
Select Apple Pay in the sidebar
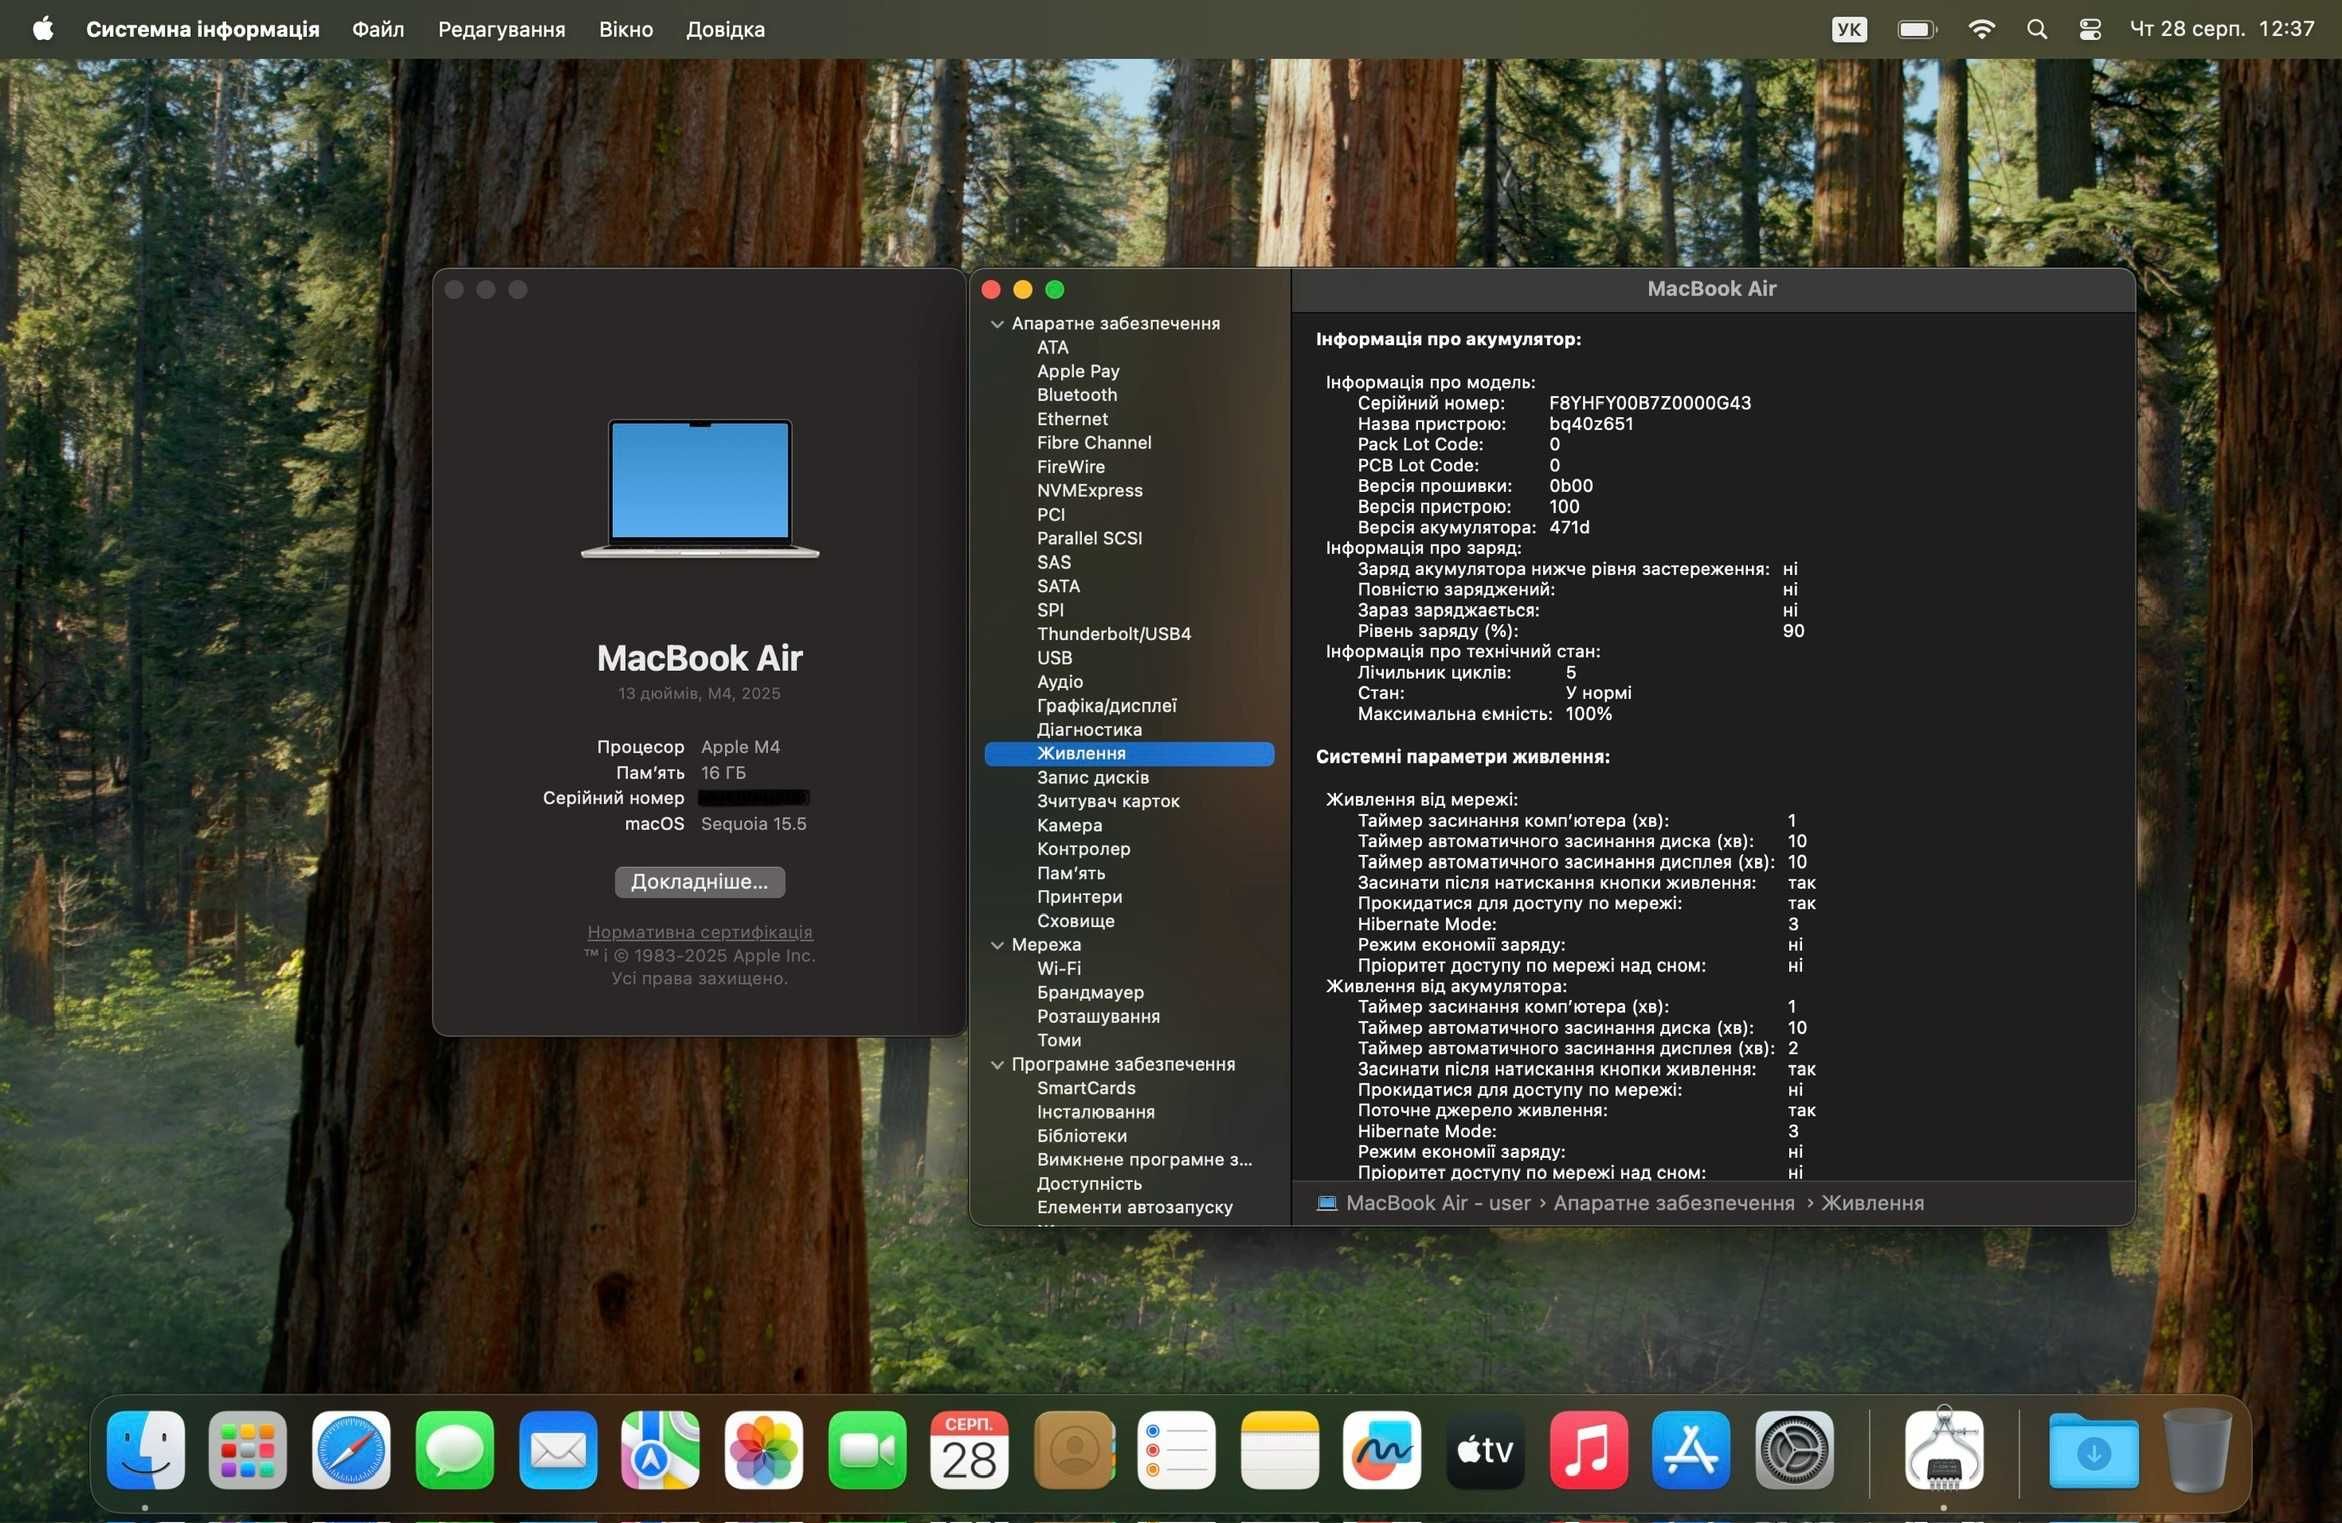(x=1078, y=371)
